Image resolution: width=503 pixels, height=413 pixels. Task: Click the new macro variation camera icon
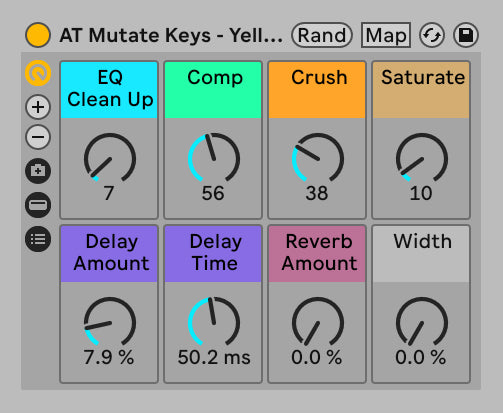click(38, 171)
